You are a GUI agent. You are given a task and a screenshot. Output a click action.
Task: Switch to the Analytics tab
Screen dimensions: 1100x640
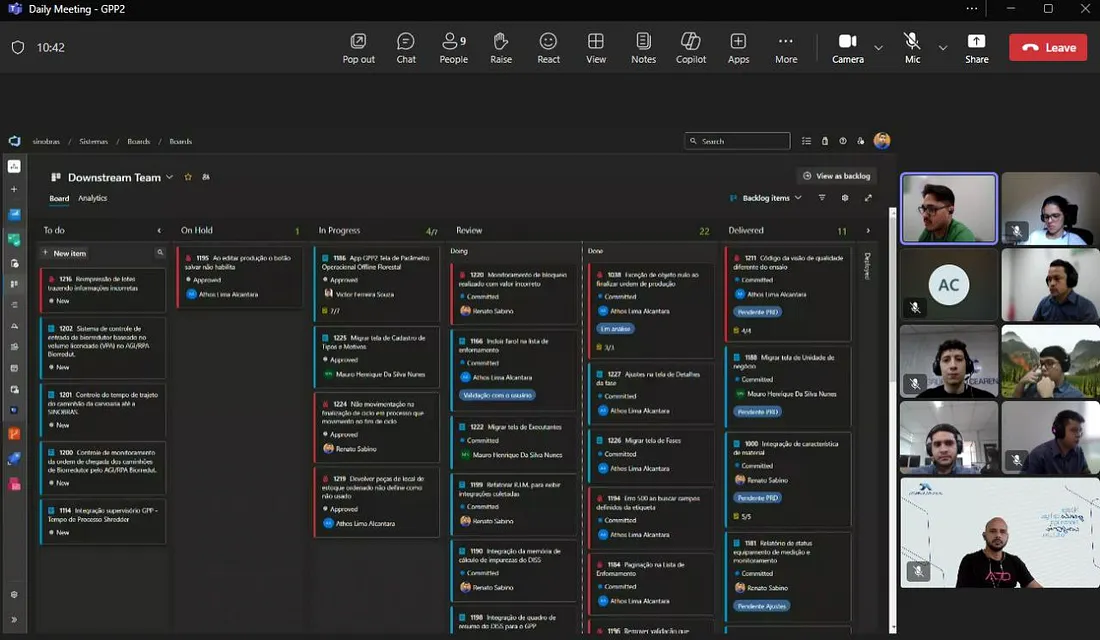click(92, 198)
